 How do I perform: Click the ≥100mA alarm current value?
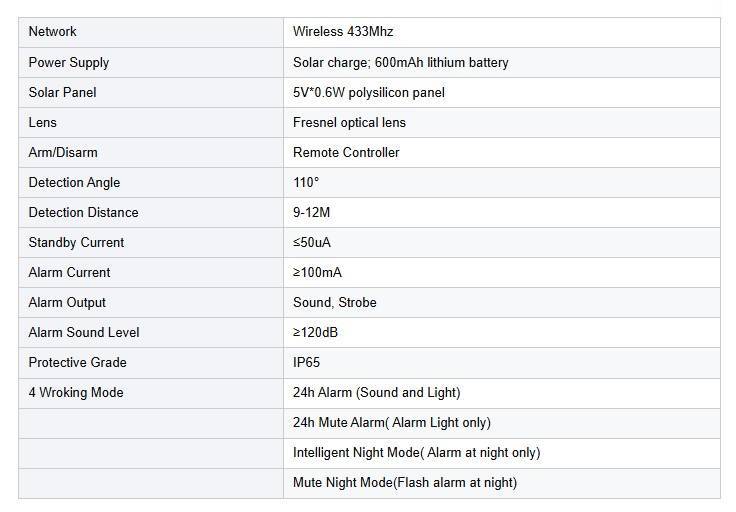(x=318, y=272)
